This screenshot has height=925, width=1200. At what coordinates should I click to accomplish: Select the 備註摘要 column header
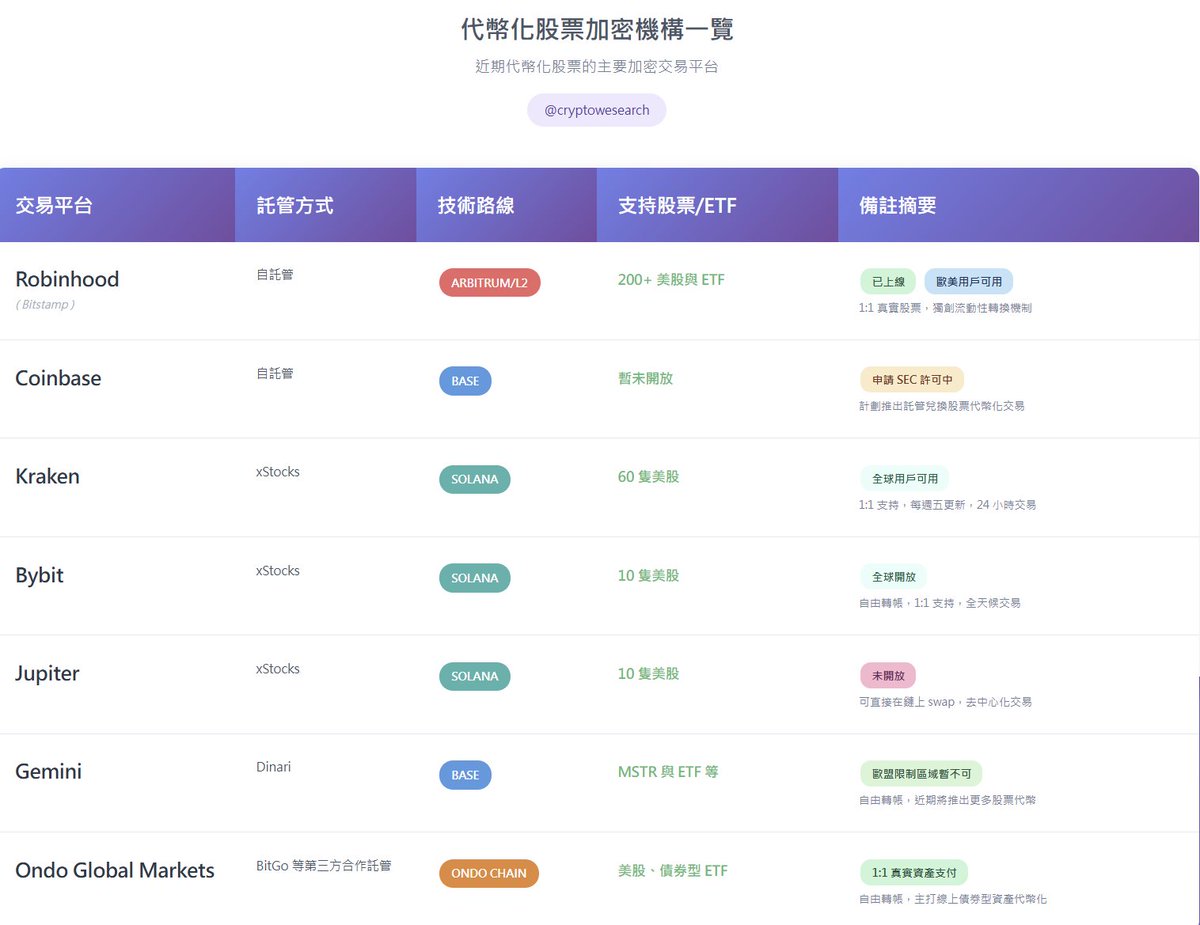pyautogui.click(x=1018, y=205)
